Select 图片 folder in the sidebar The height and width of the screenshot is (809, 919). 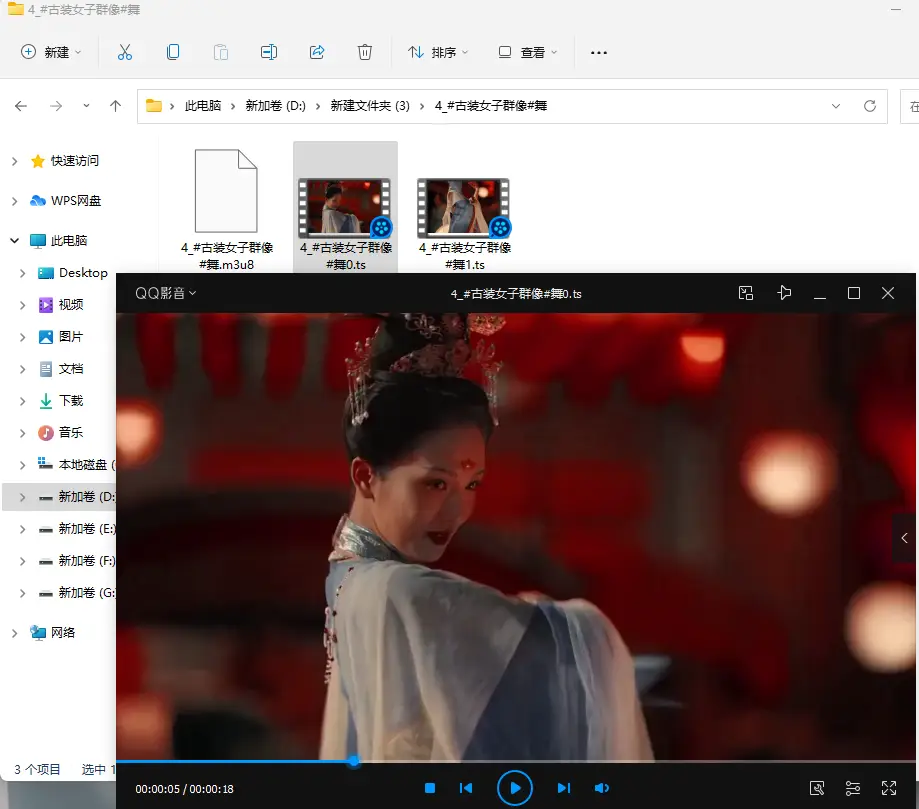[70, 337]
